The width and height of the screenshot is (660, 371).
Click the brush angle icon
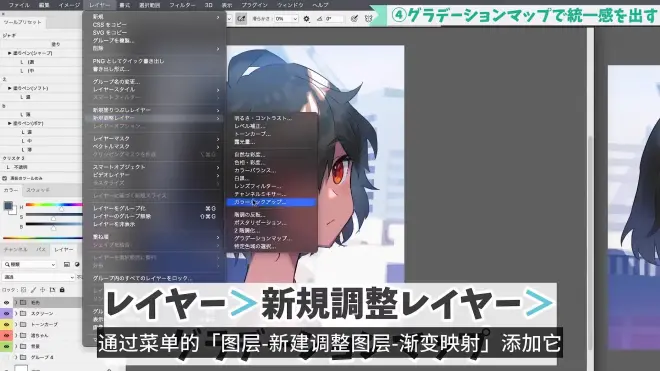pos(320,19)
